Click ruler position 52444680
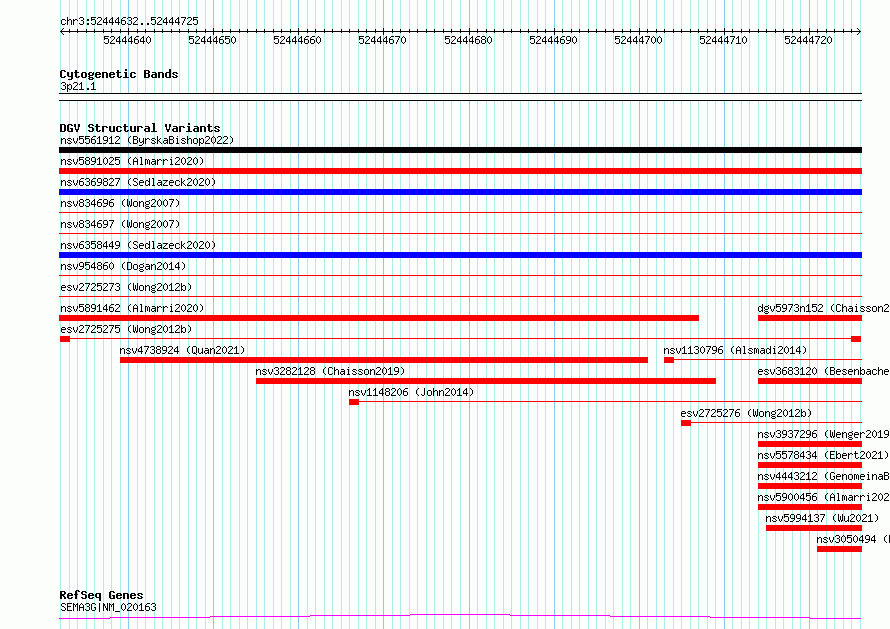This screenshot has width=890, height=629. (x=468, y=40)
